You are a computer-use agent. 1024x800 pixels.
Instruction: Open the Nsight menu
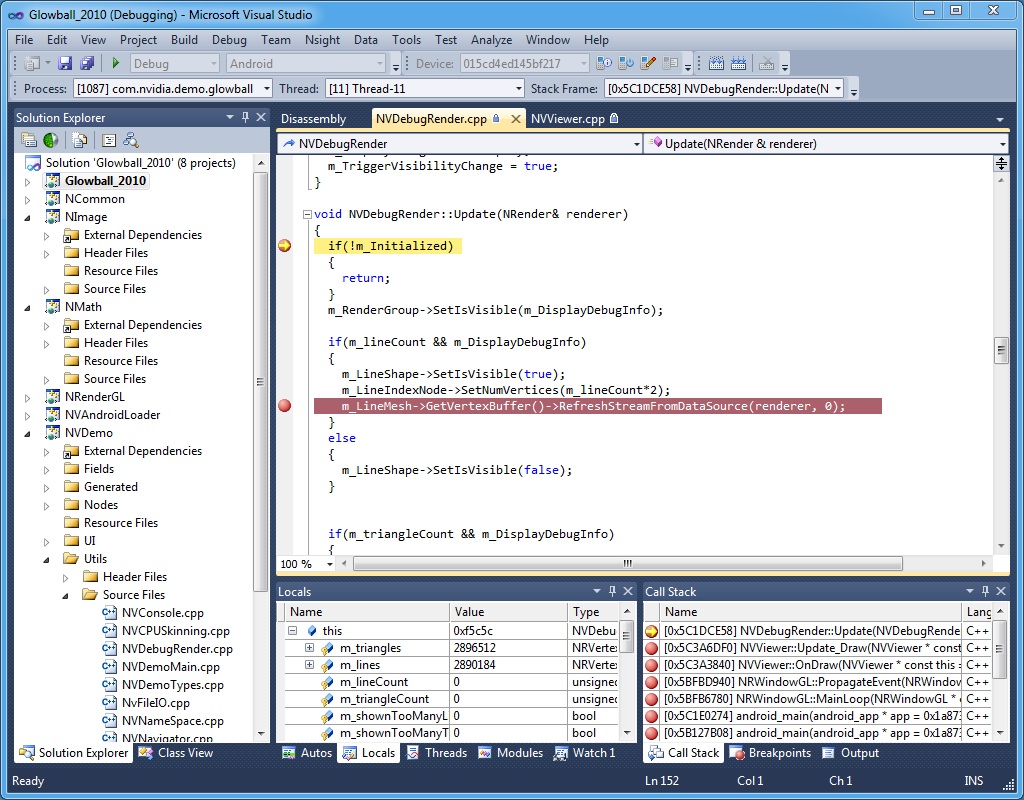[x=322, y=40]
